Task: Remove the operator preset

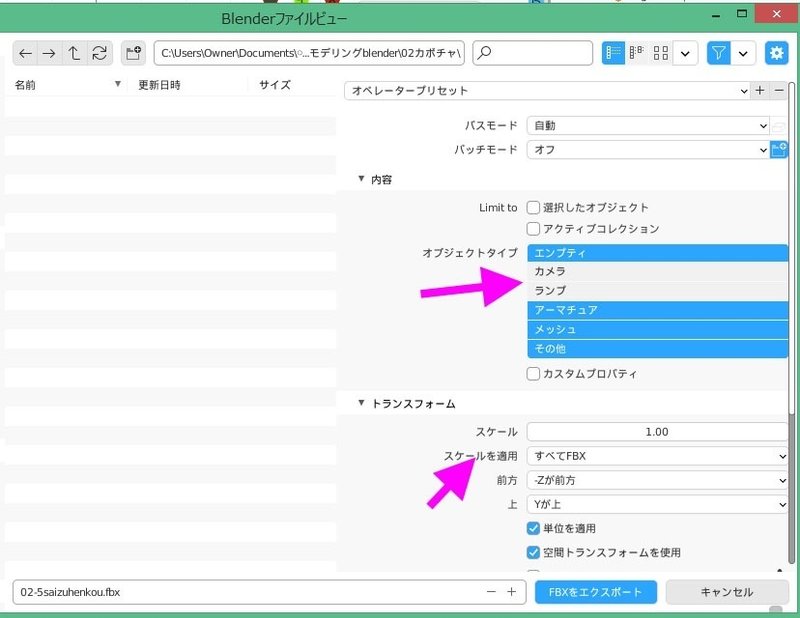Action: pyautogui.click(x=779, y=90)
